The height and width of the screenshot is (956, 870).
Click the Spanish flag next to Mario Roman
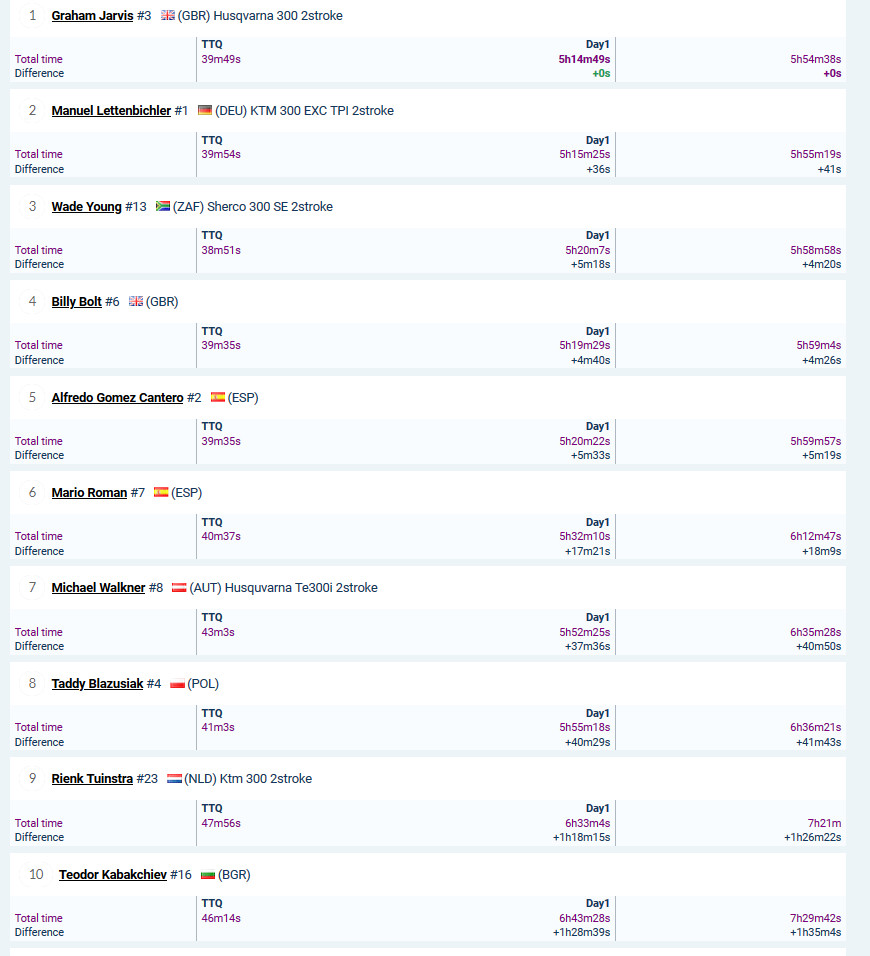point(161,492)
